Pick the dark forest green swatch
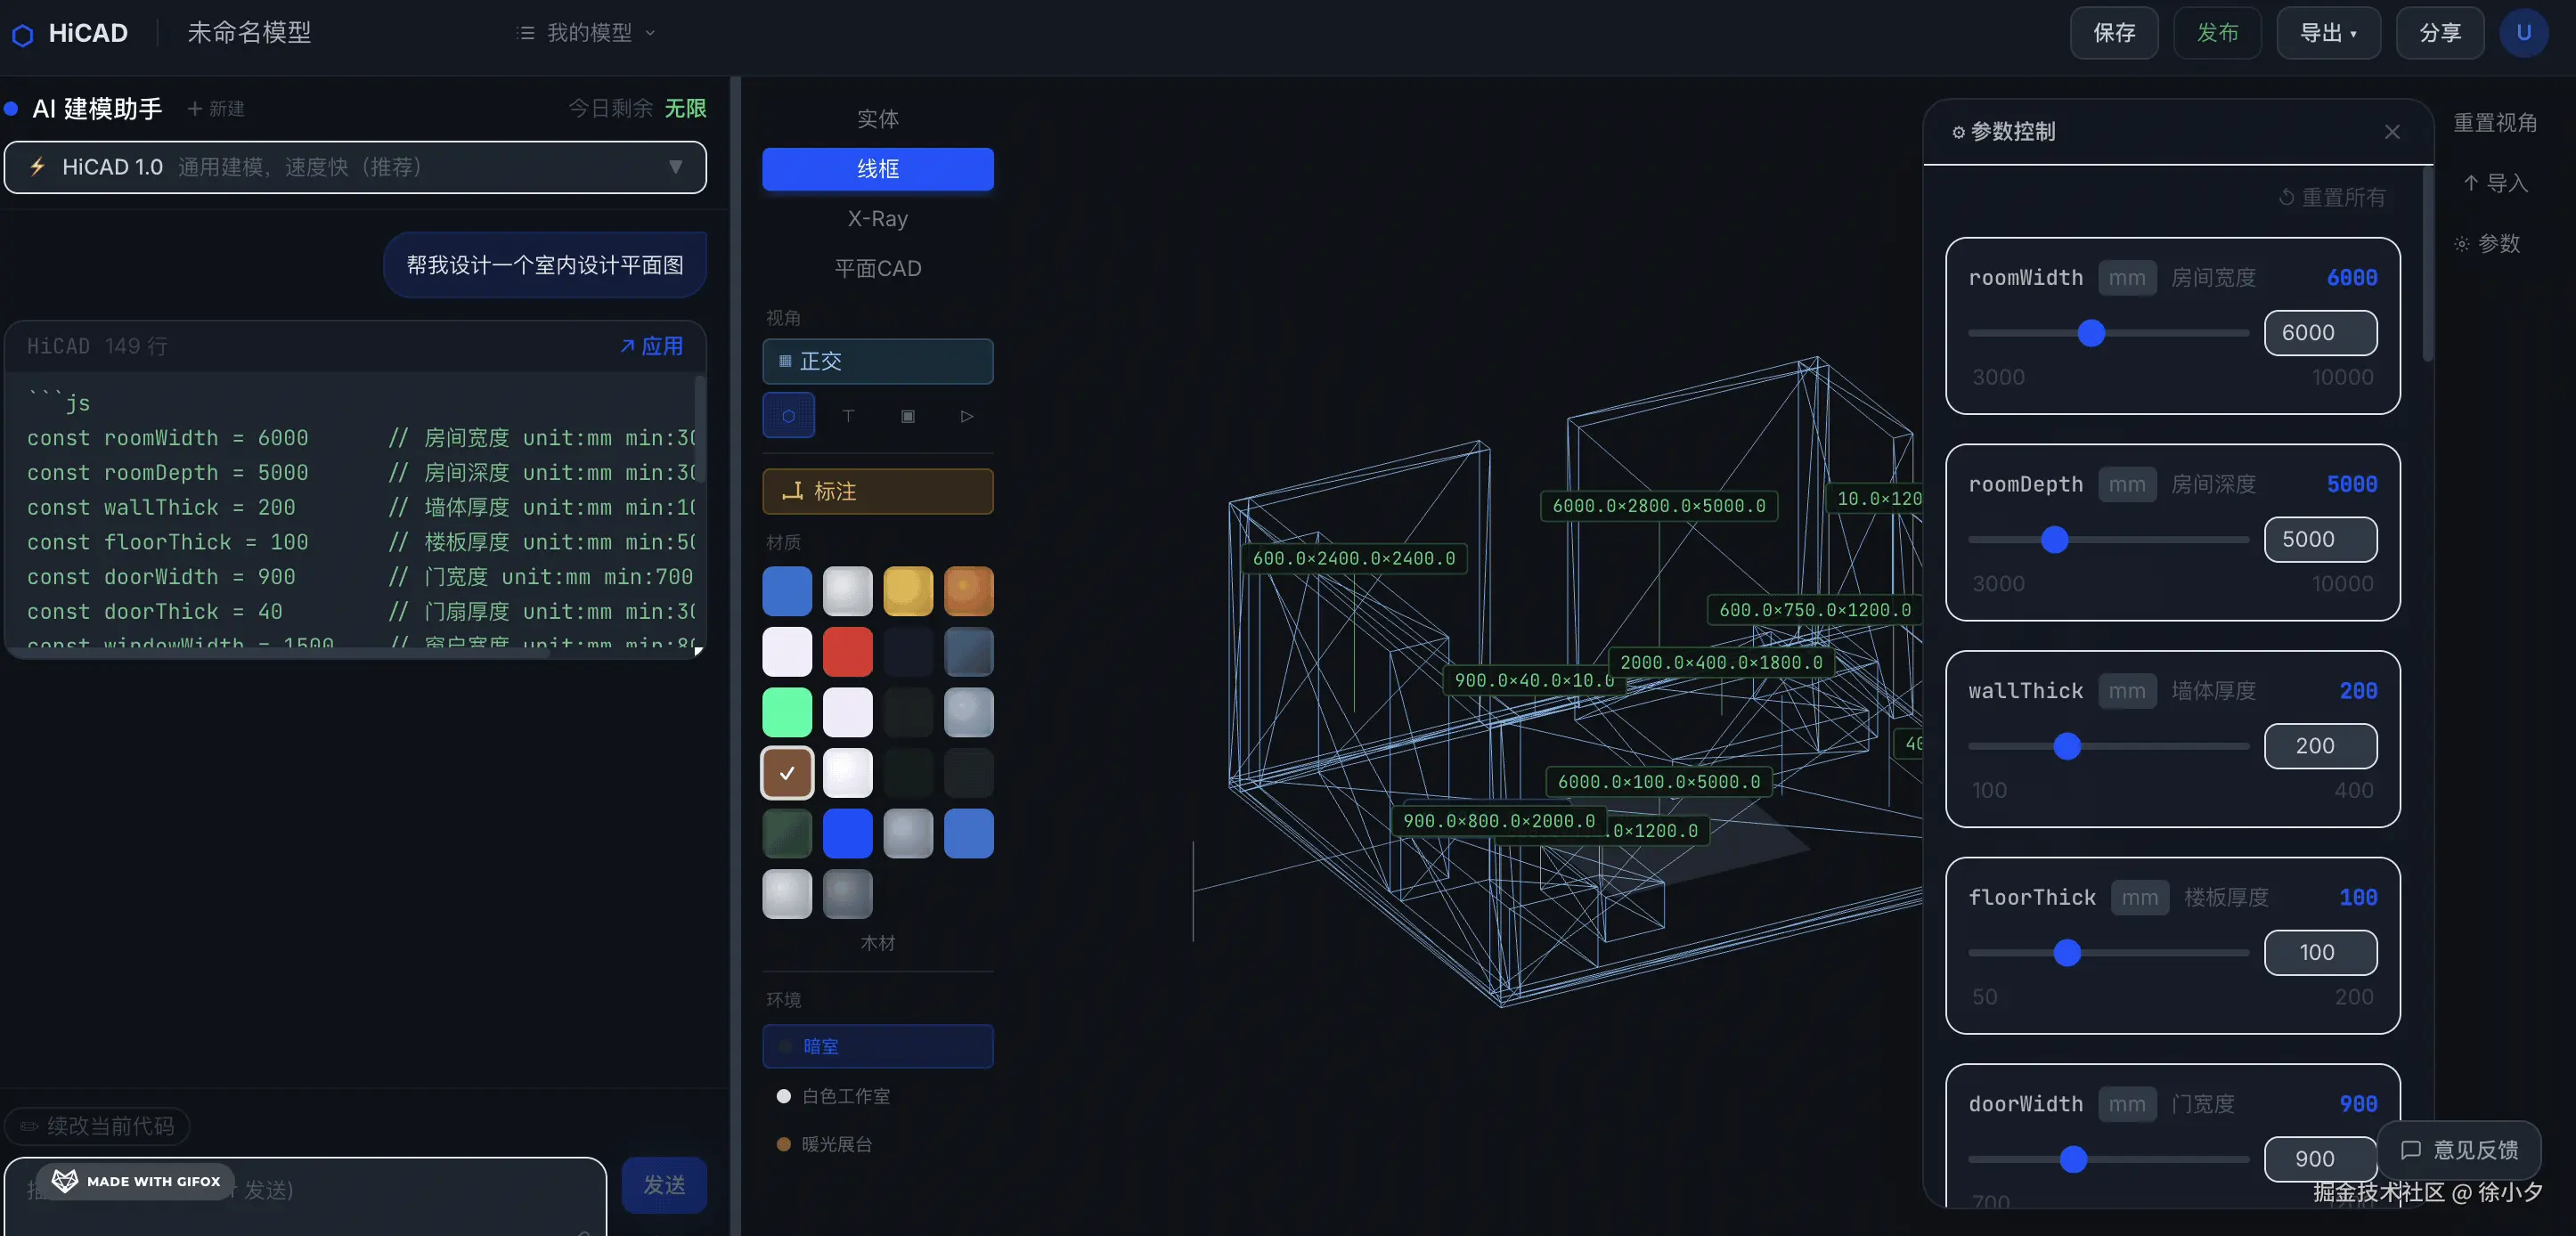 click(788, 833)
